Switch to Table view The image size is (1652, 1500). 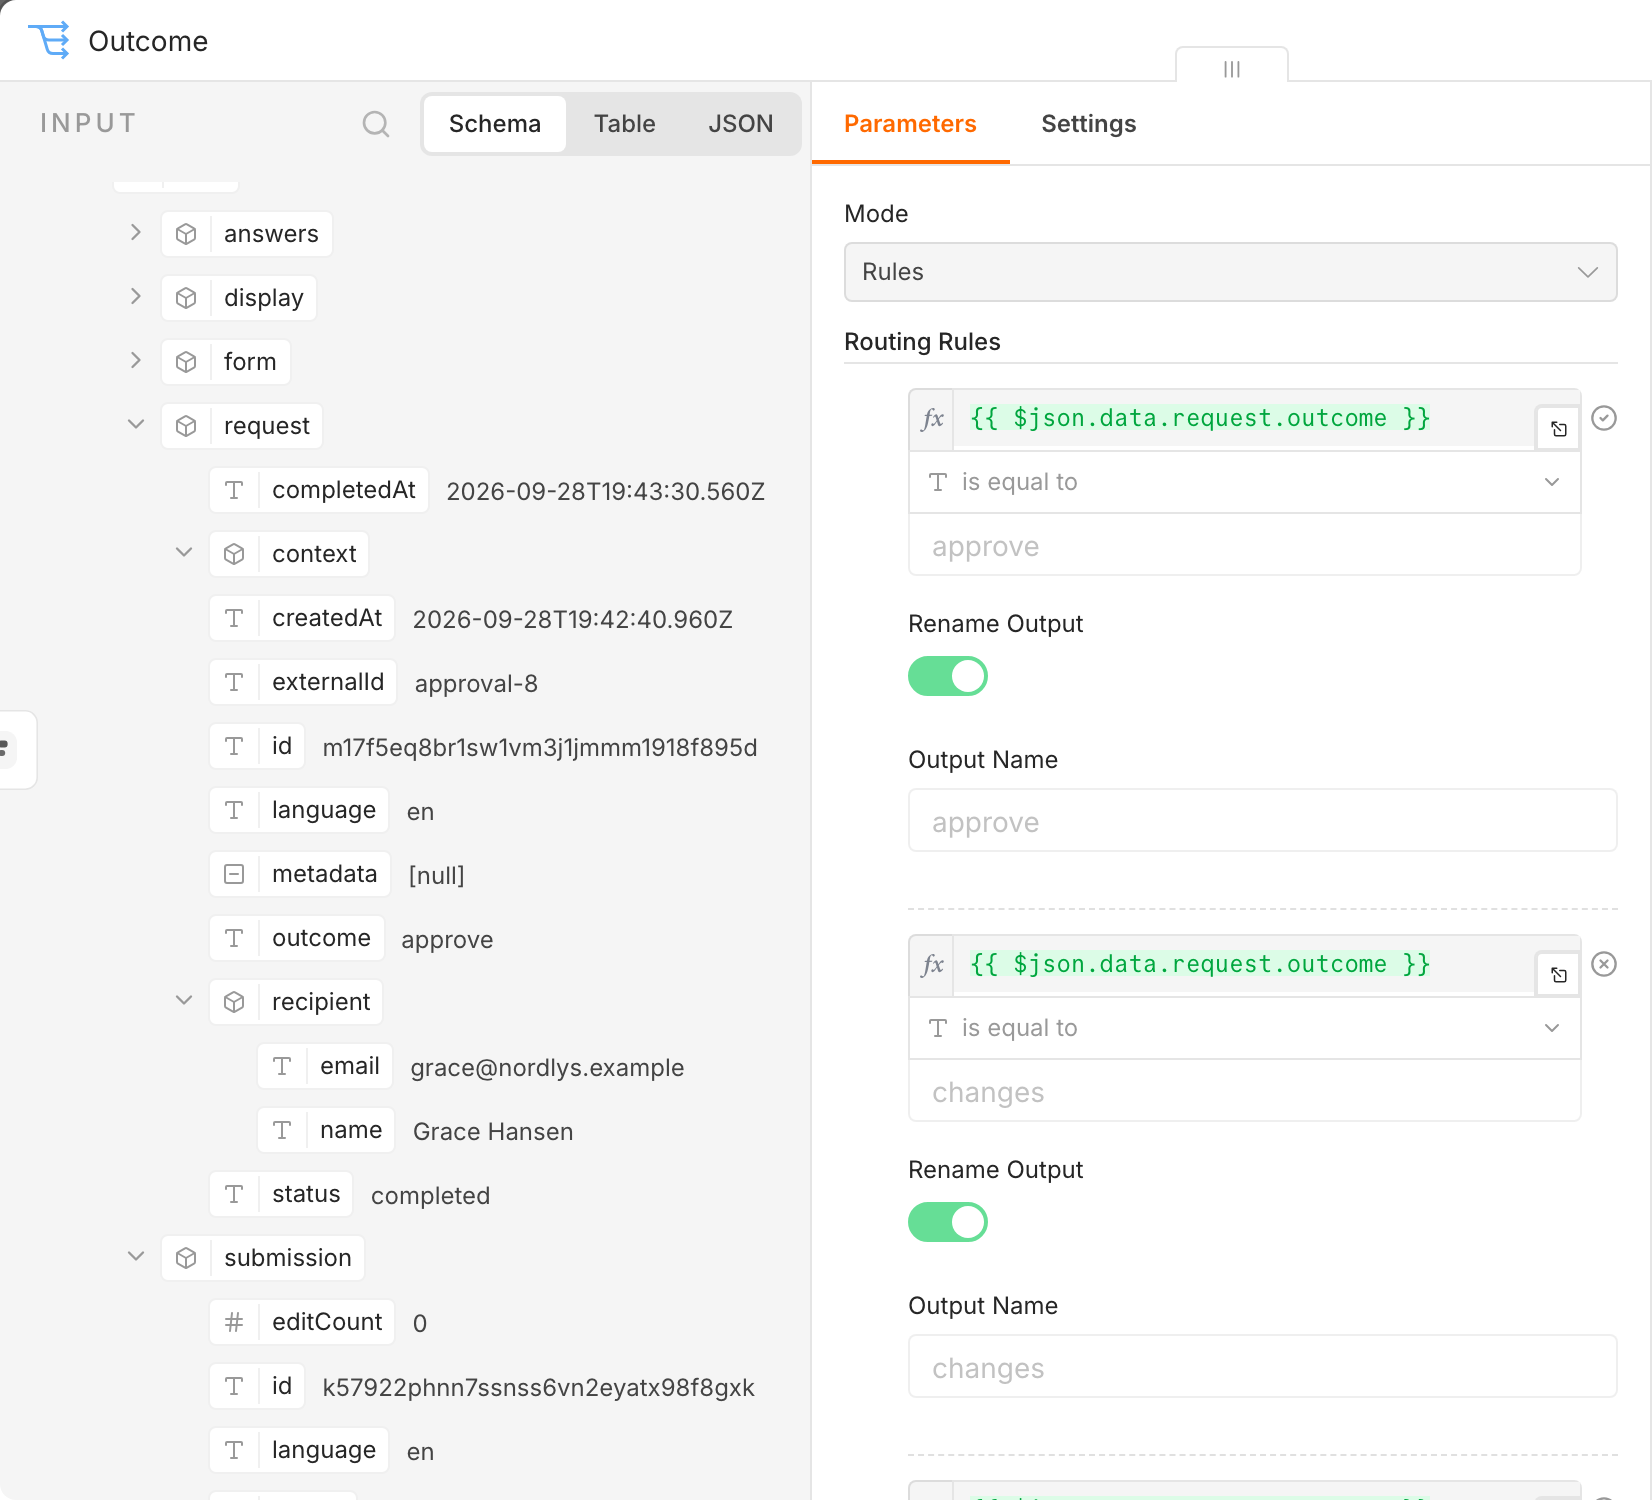pos(625,124)
